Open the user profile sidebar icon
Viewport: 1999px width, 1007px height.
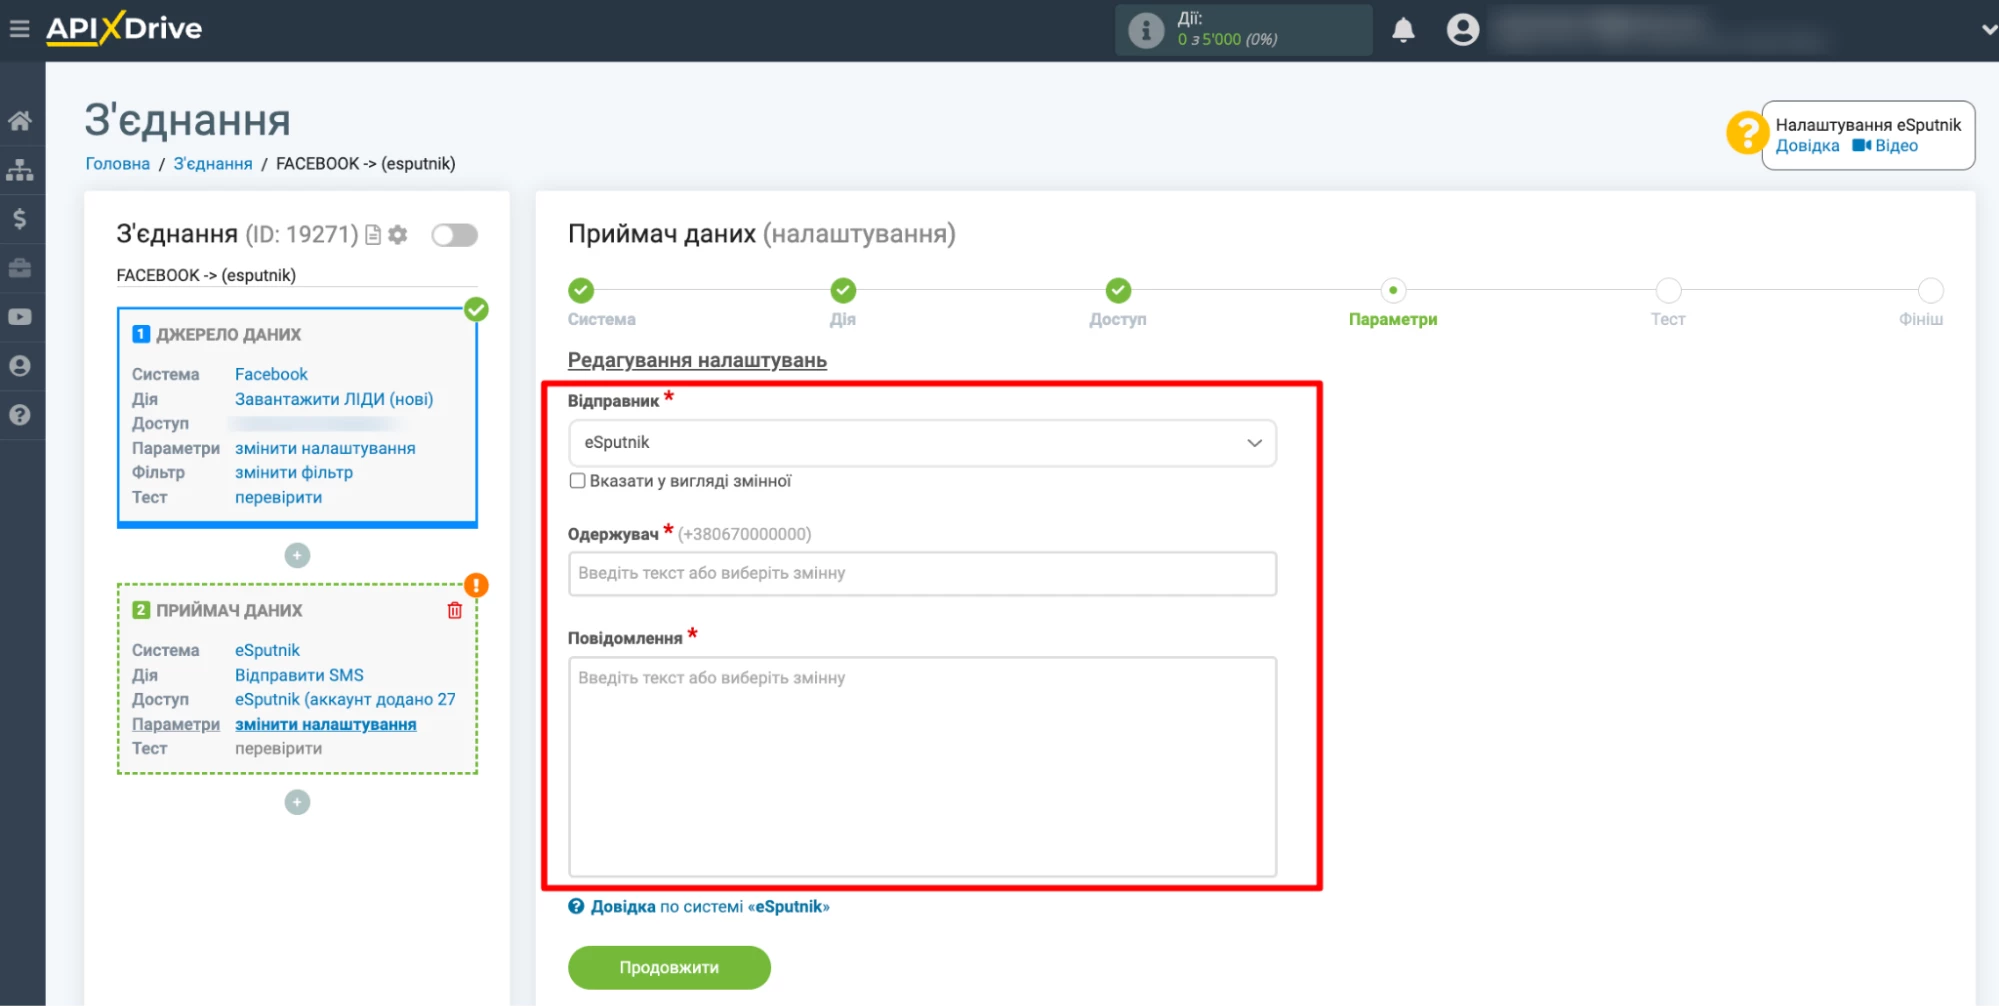click(20, 366)
